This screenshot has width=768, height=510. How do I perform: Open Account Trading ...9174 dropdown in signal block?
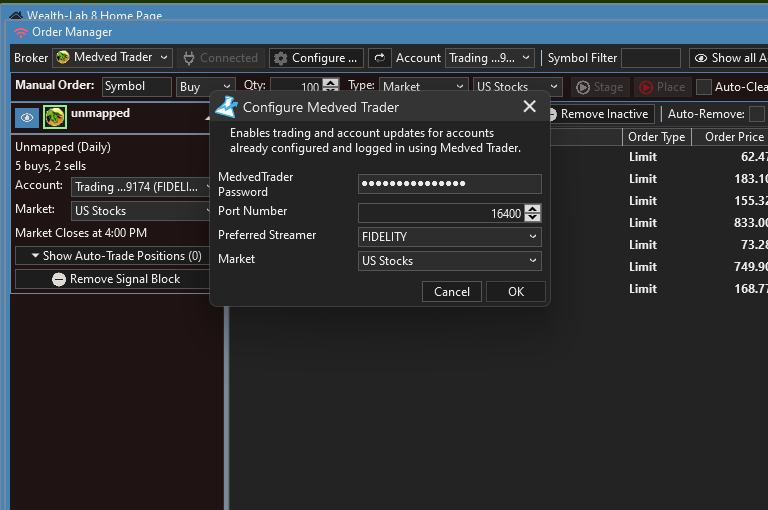coord(141,187)
